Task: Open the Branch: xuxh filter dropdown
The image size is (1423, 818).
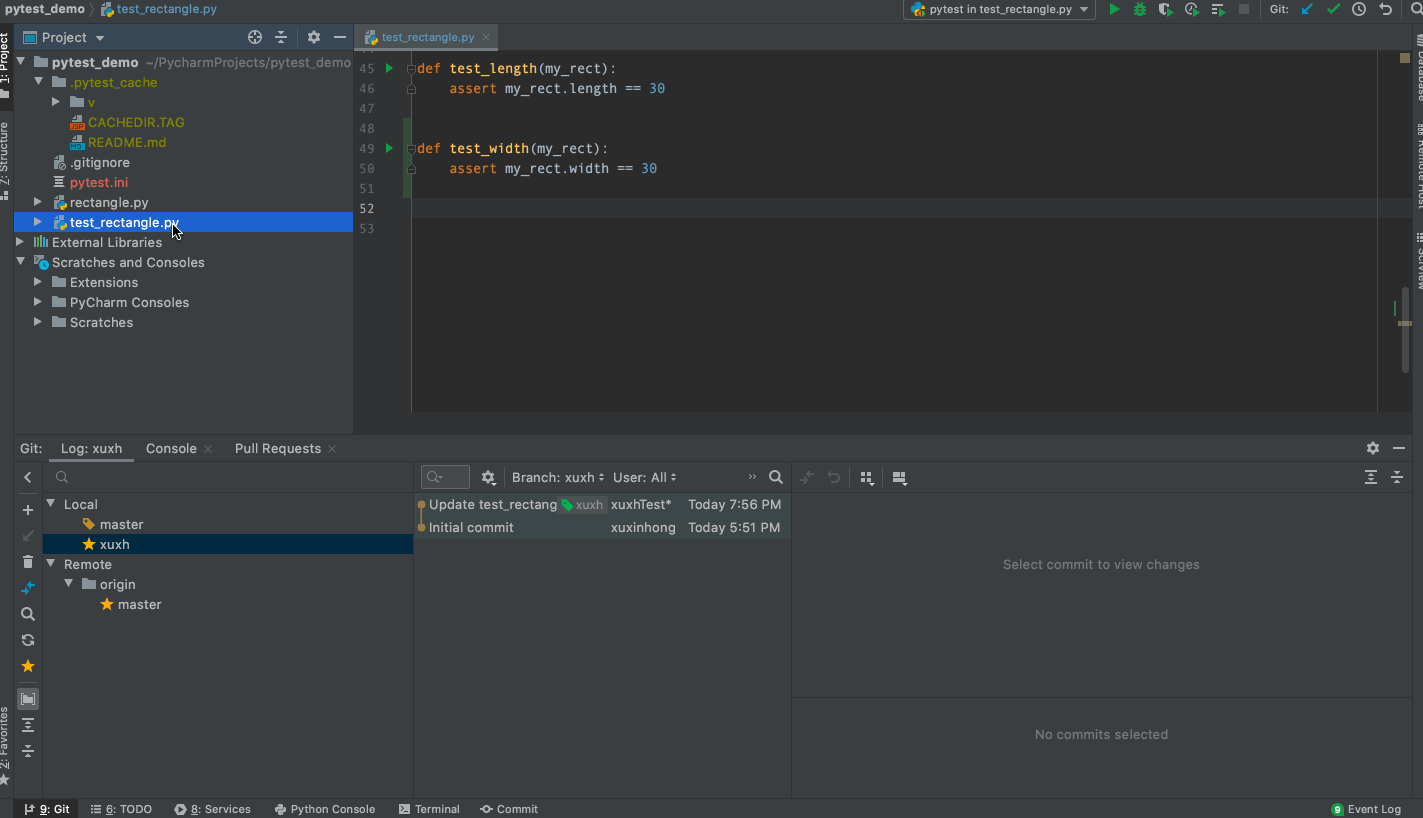Action: point(558,478)
